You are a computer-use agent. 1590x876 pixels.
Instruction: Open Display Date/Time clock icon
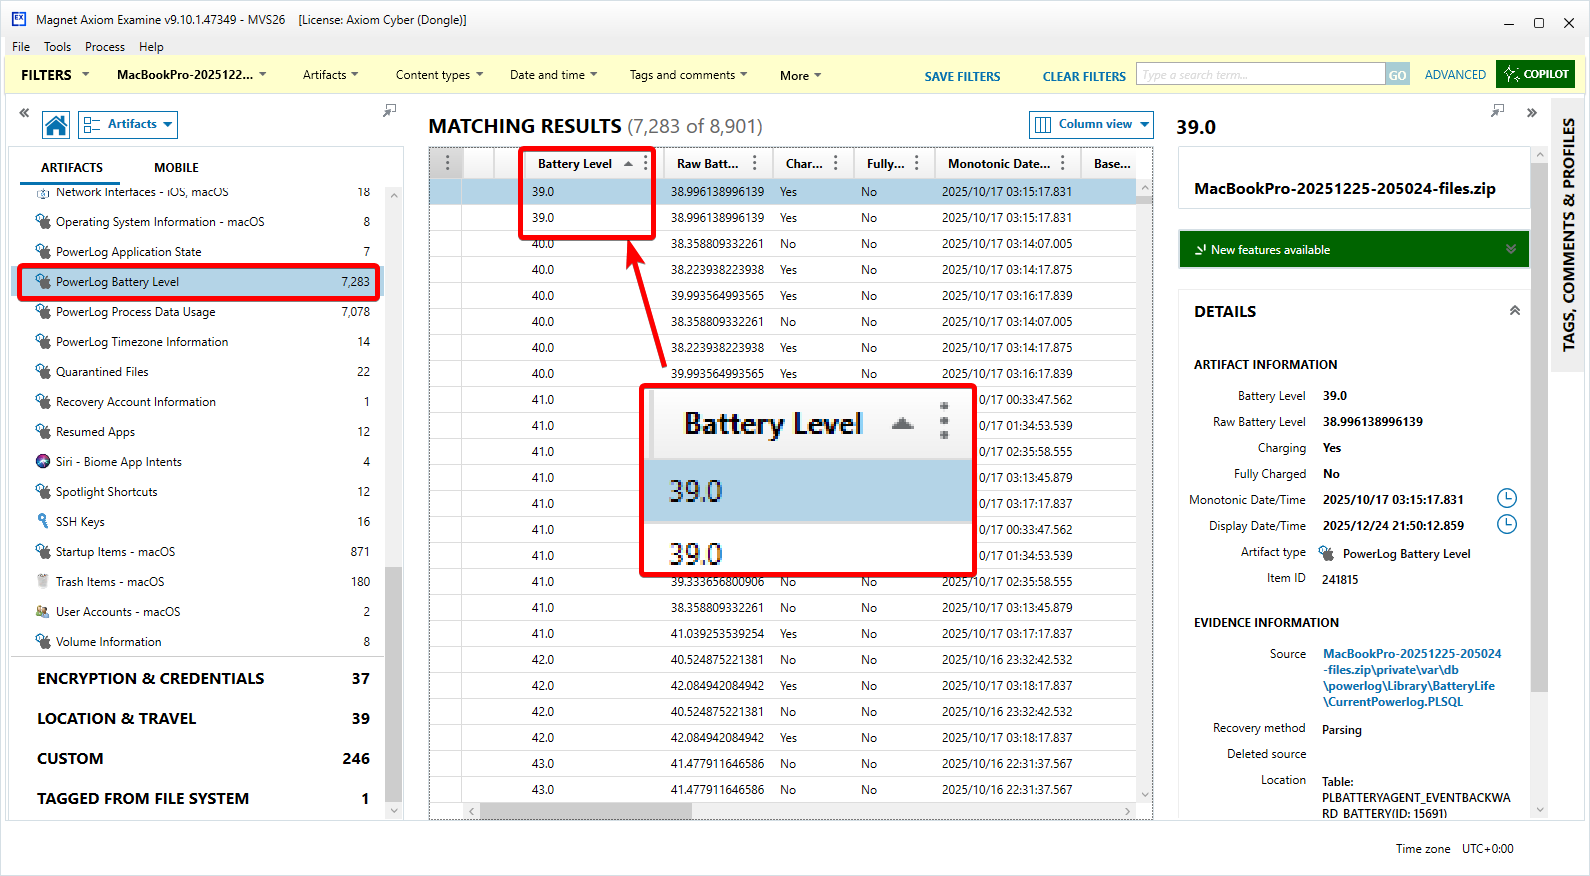1506,524
